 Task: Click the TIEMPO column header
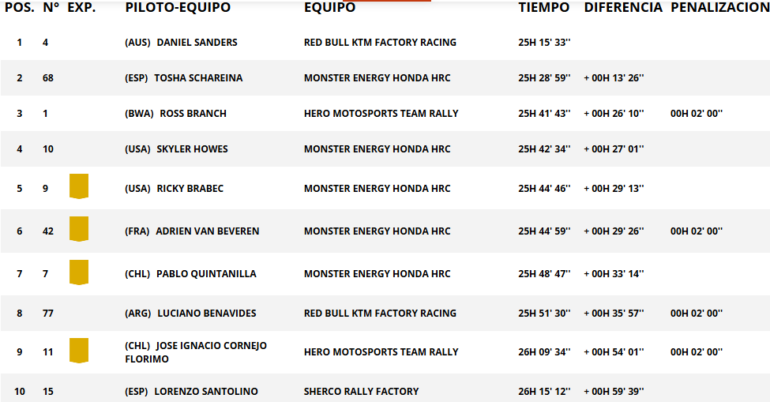544,8
